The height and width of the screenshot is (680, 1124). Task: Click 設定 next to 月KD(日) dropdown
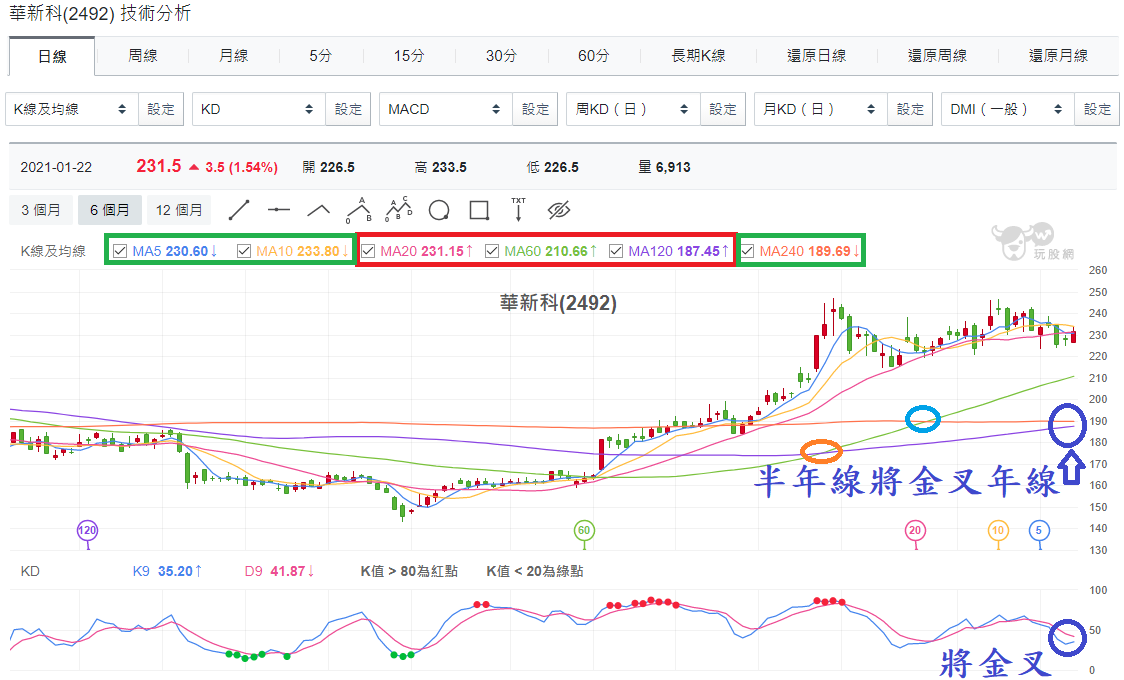coord(910,109)
